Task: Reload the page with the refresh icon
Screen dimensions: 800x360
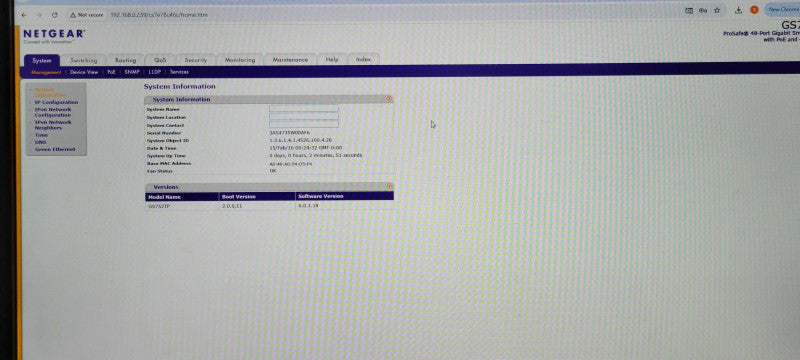Action: 55,15
